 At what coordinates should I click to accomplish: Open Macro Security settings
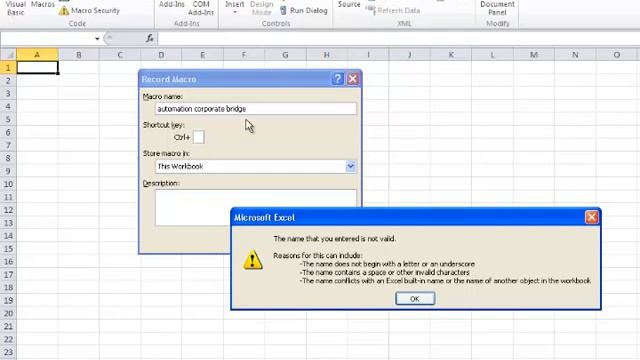click(89, 11)
